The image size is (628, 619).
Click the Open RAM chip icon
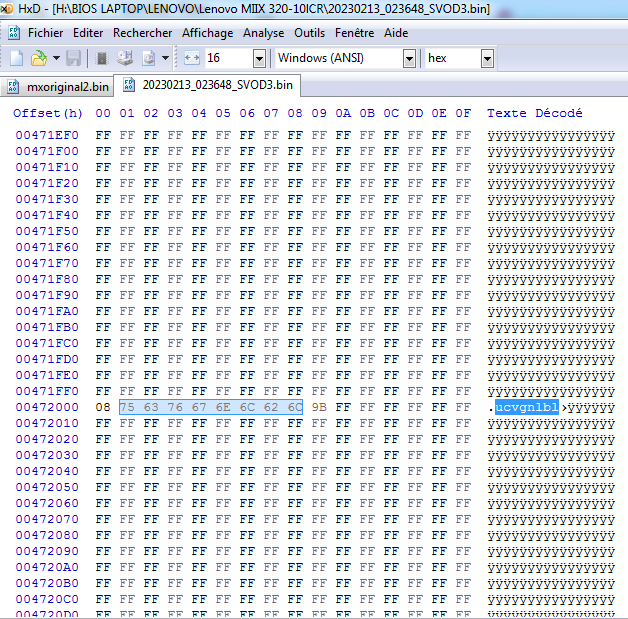click(102, 58)
